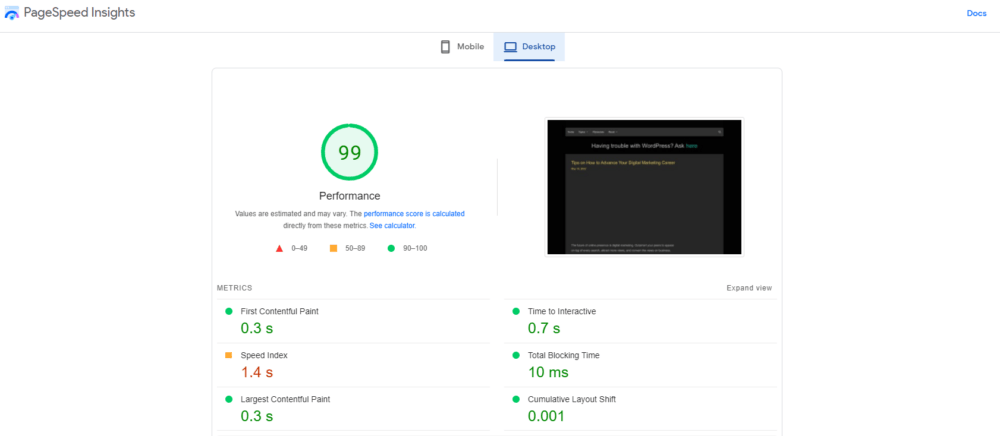Image resolution: width=1000 pixels, height=436 pixels.
Task: Click the website screenshot thumbnail
Action: coord(644,187)
